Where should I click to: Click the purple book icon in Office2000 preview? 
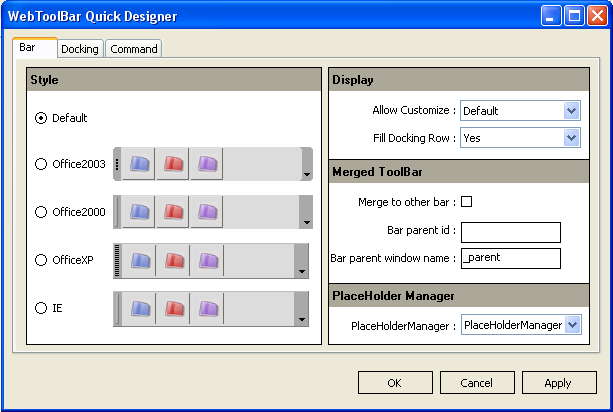207,212
